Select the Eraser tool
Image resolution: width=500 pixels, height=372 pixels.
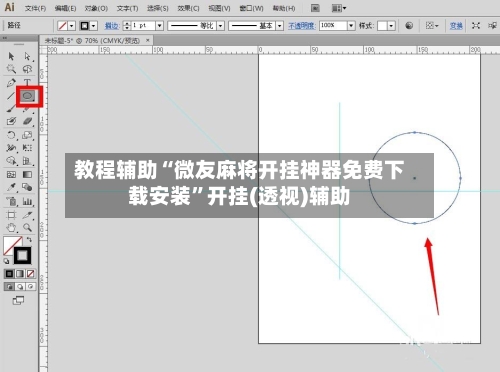(x=27, y=121)
